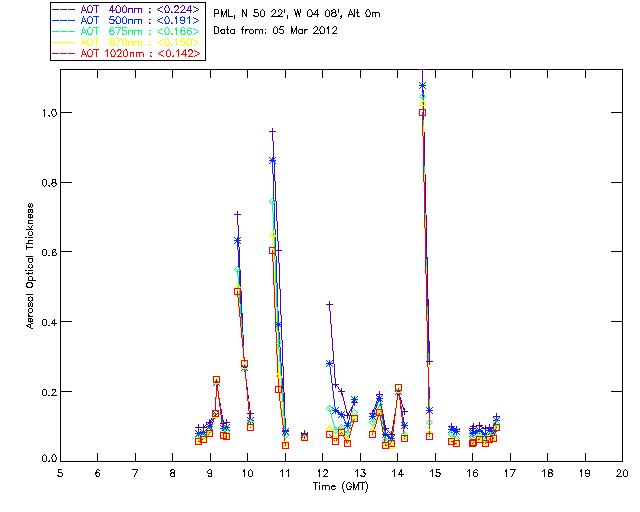Click the isolated data point at hour 11.5
The width and height of the screenshot is (640, 512).
pos(304,436)
